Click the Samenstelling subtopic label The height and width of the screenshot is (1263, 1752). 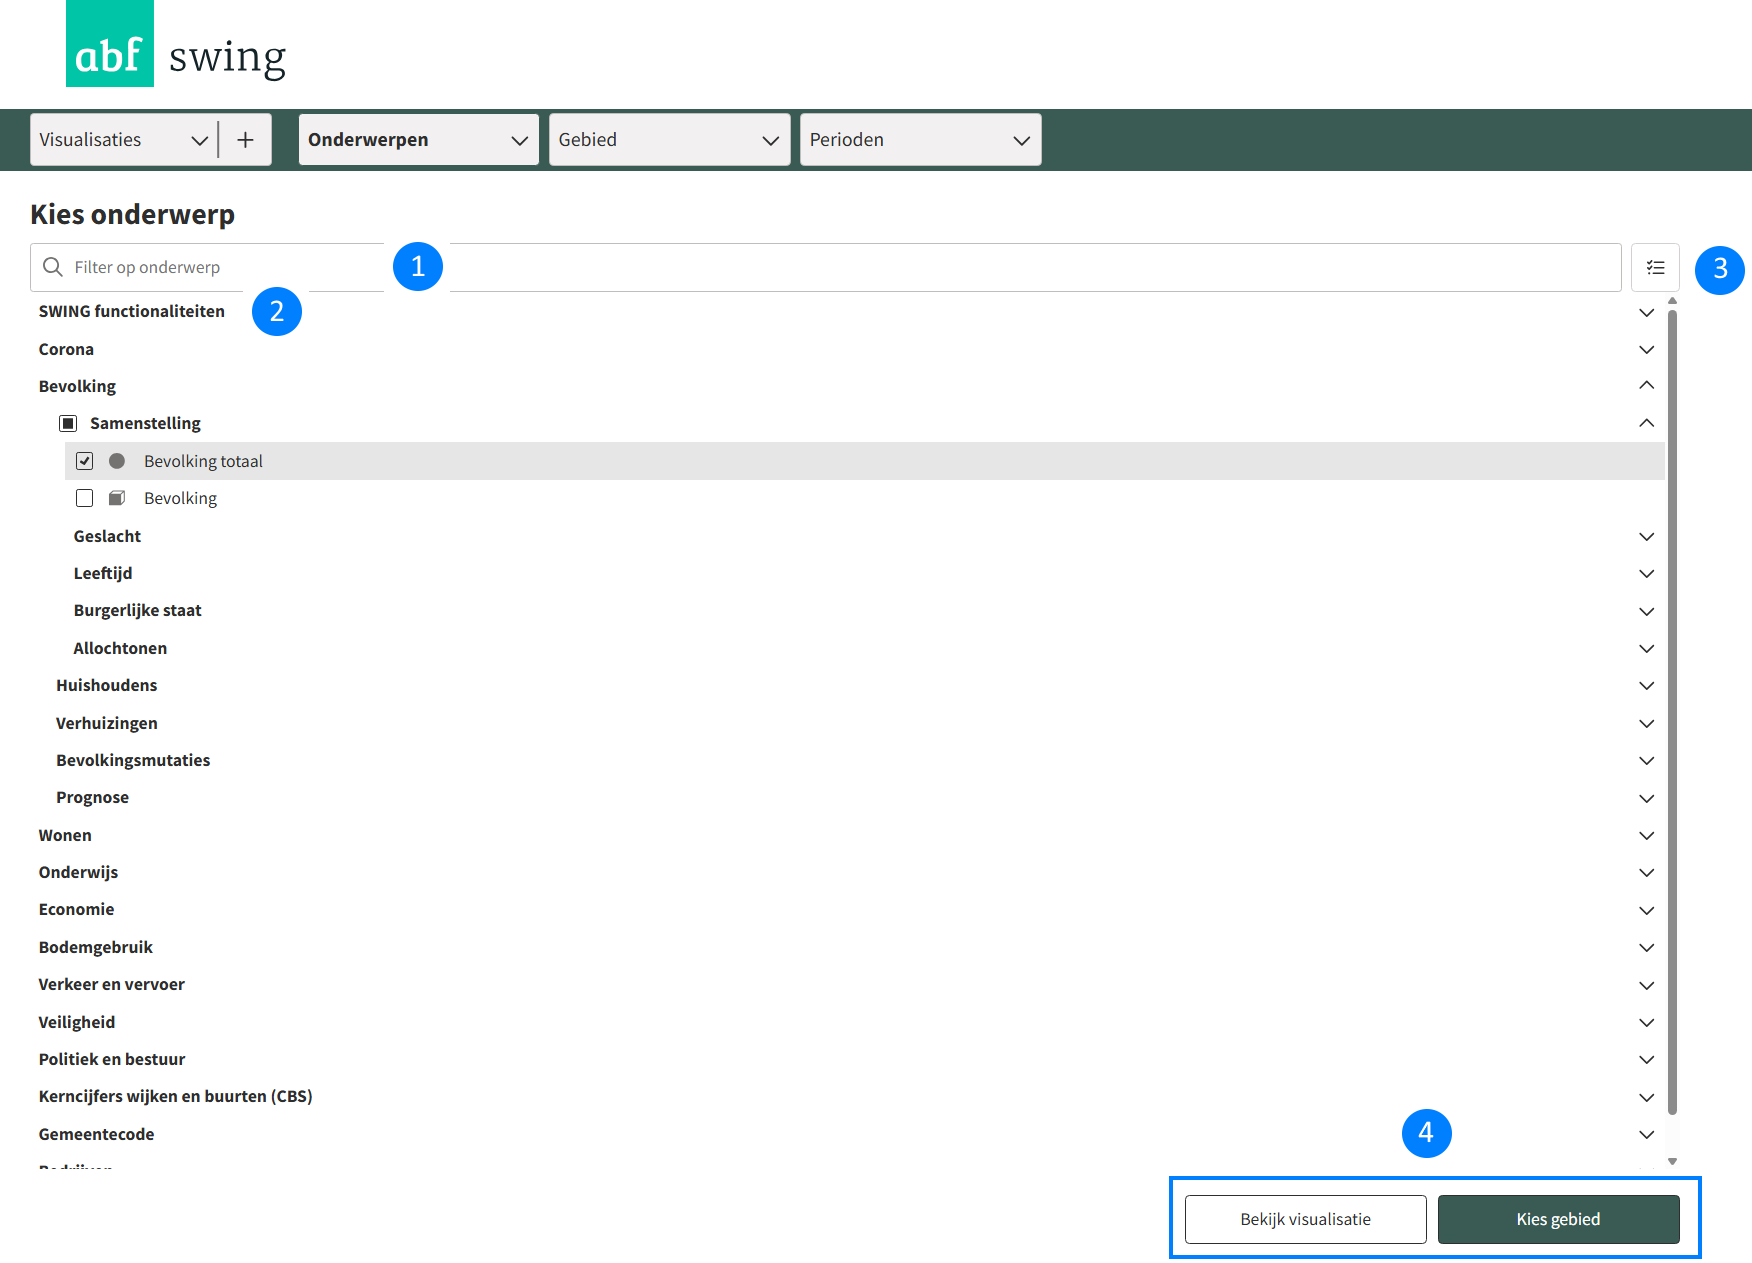click(145, 423)
